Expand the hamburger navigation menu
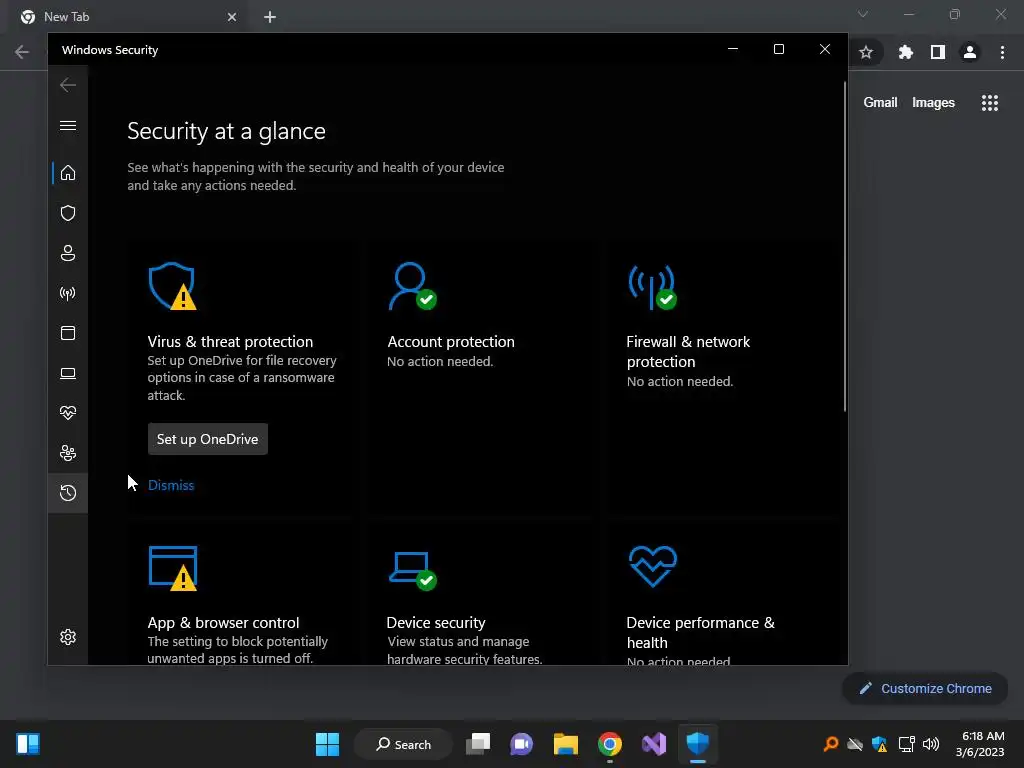 pos(68,125)
